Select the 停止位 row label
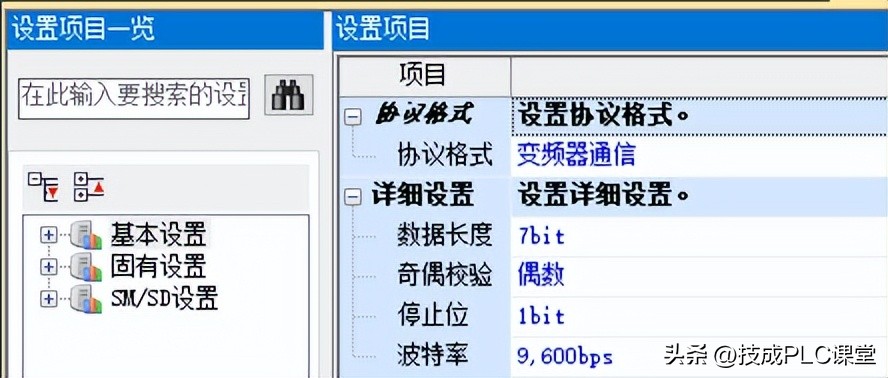Screen dimensions: 888x378 click(x=433, y=316)
